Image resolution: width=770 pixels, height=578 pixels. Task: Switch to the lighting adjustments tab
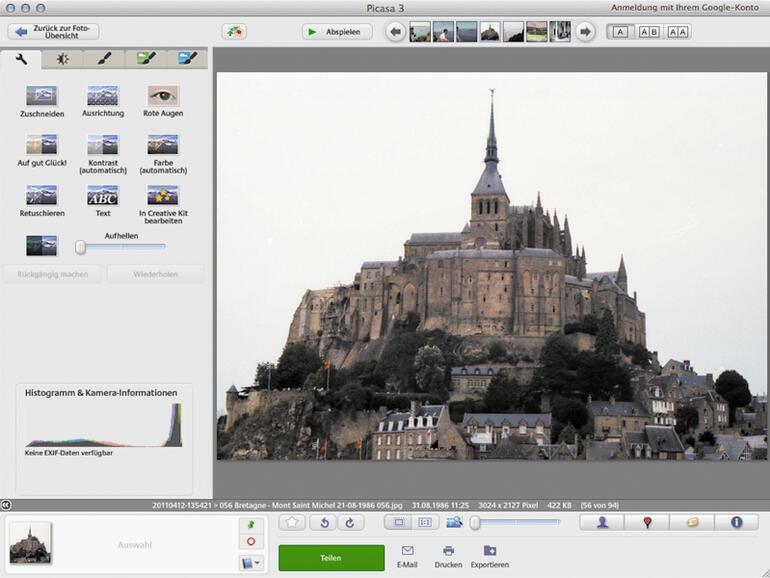[62, 59]
